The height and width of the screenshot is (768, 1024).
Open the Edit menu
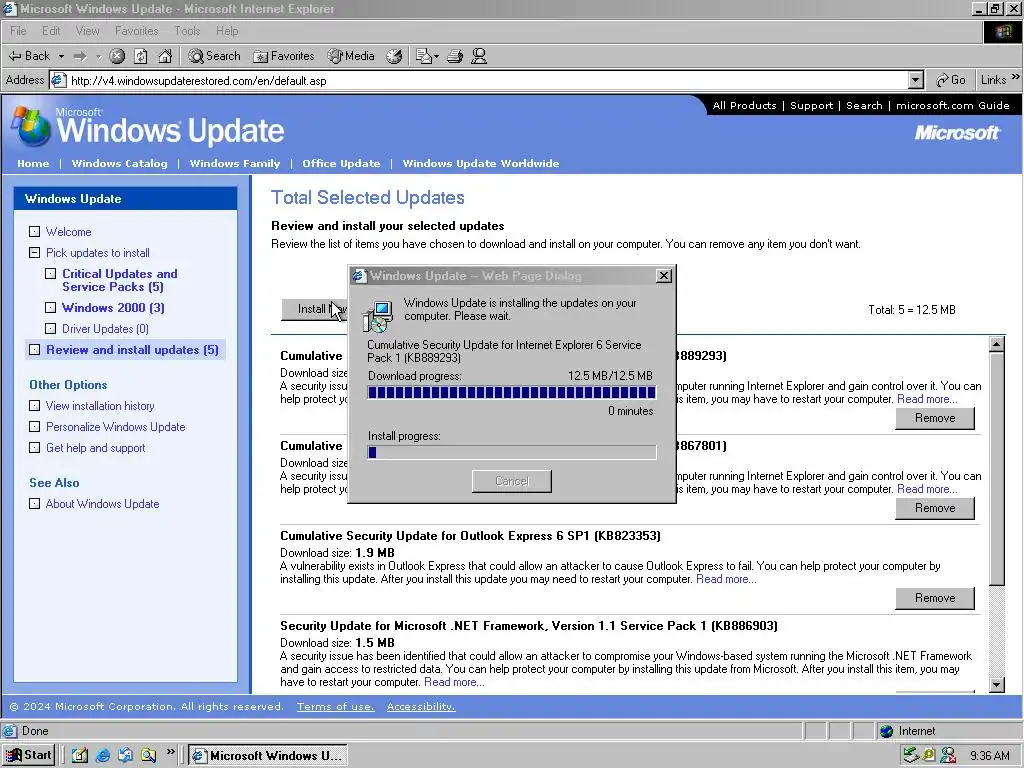pos(50,31)
